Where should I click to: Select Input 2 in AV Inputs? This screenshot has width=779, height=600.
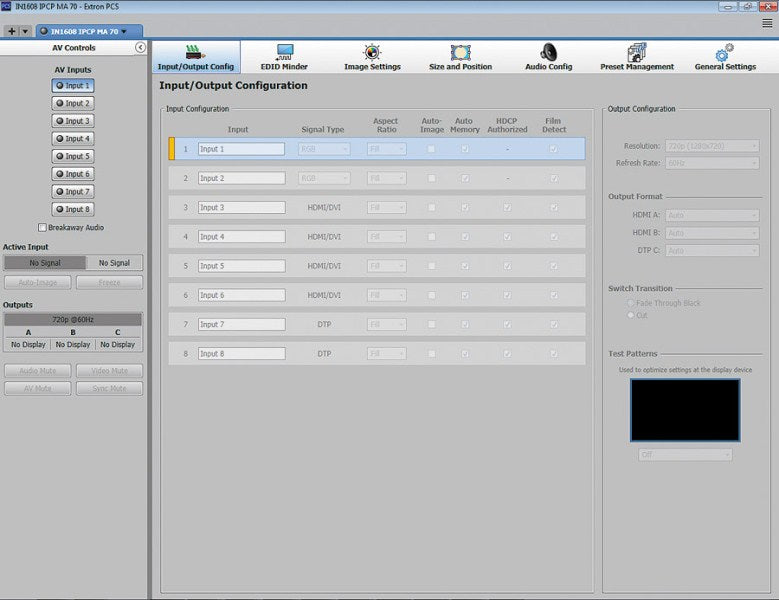click(x=73, y=103)
